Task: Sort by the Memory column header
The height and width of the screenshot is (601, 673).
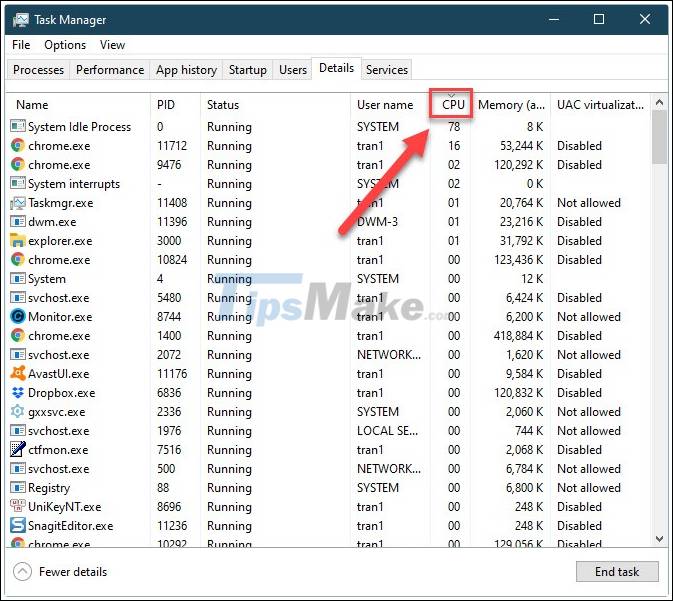Action: [x=511, y=105]
